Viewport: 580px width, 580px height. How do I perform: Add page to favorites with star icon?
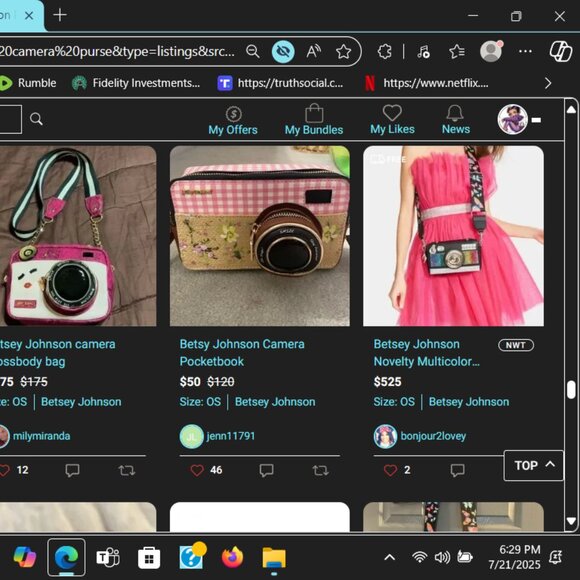[x=343, y=51]
